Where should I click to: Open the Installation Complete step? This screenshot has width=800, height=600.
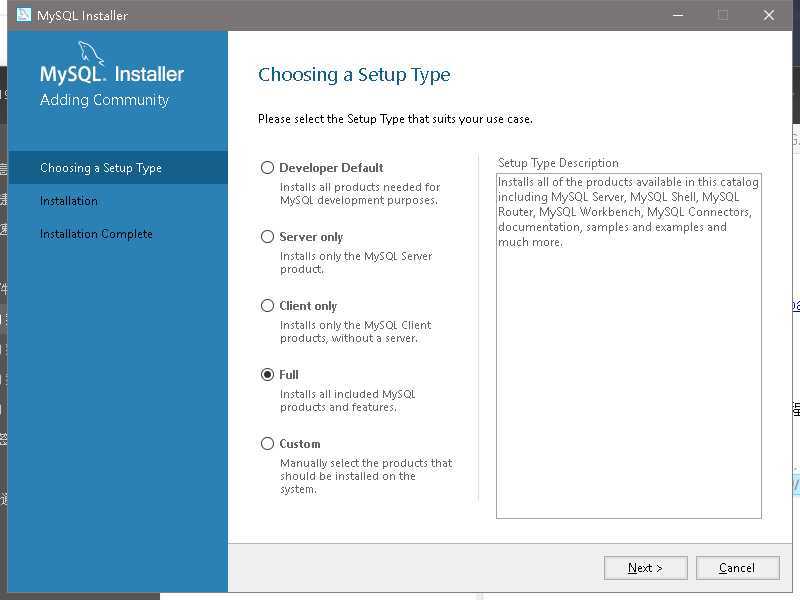click(x=96, y=234)
